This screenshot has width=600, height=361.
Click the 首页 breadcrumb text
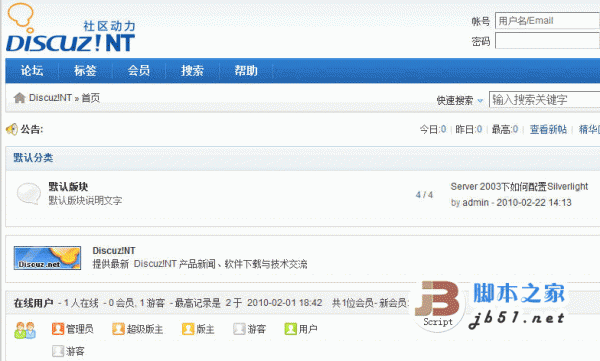click(x=91, y=98)
